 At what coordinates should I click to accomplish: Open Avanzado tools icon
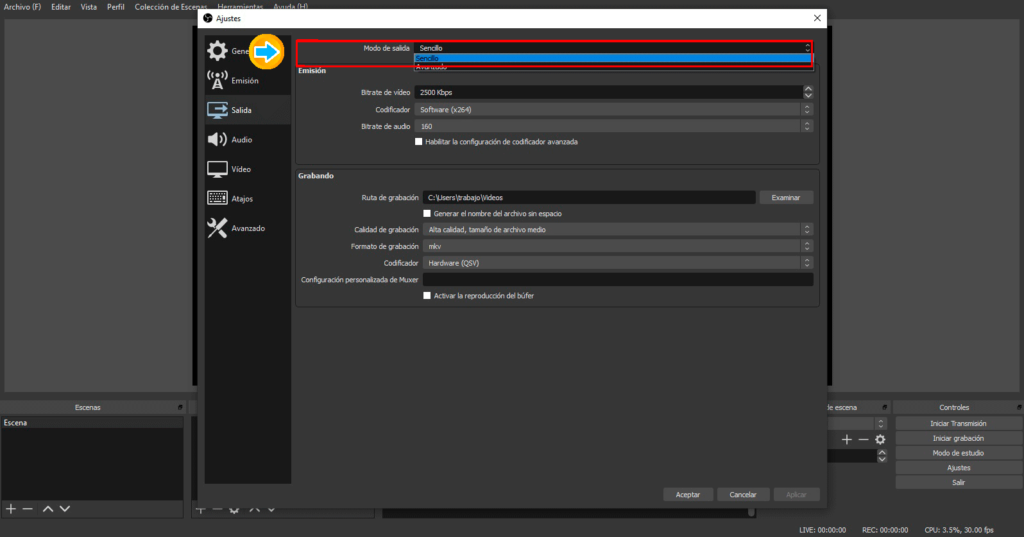217,228
